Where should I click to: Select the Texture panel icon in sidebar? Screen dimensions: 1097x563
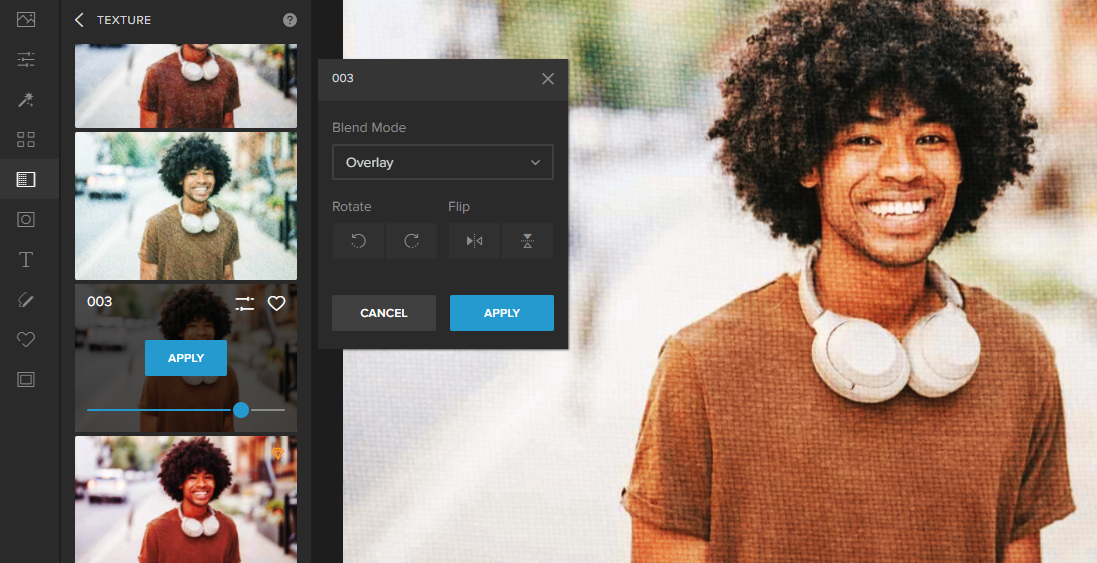click(26, 180)
